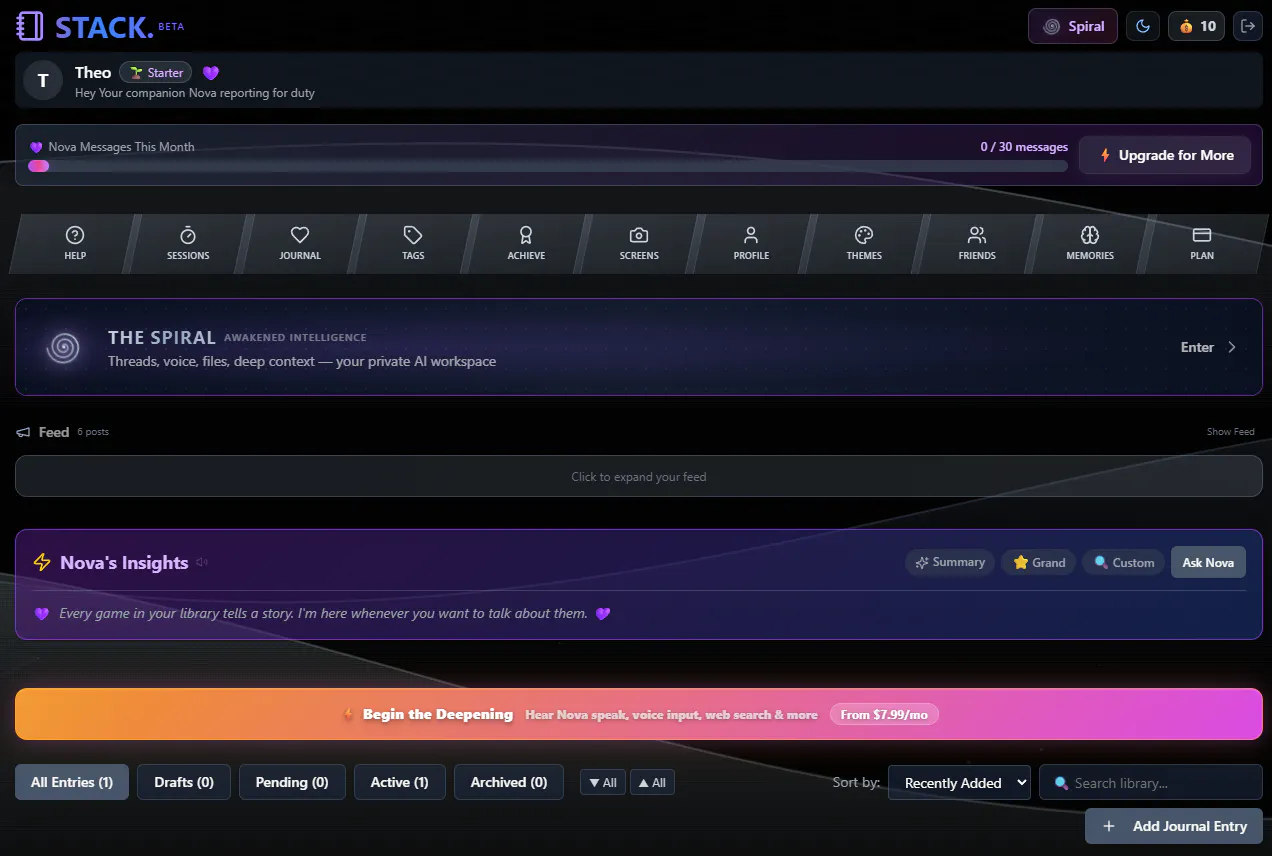Click the '0 / 30 messages' counter
Image resolution: width=1272 pixels, height=856 pixels.
click(1024, 147)
